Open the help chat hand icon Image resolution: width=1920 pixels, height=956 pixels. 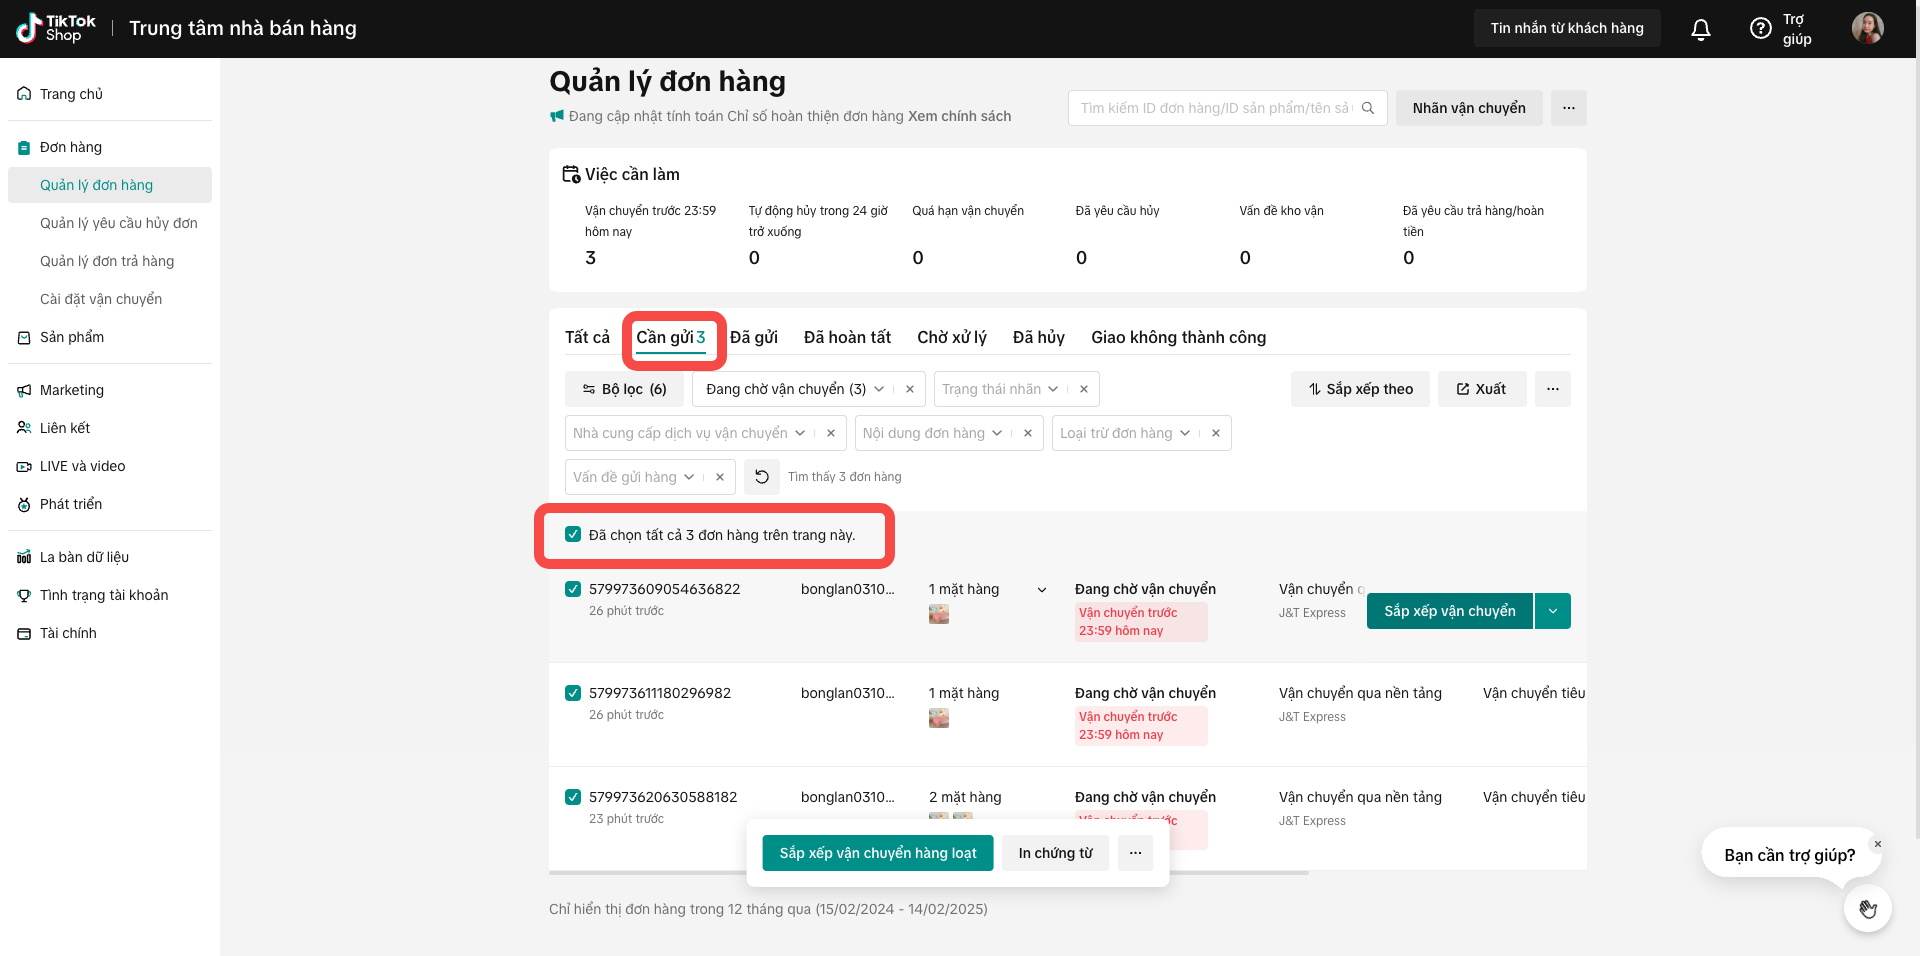click(x=1867, y=909)
